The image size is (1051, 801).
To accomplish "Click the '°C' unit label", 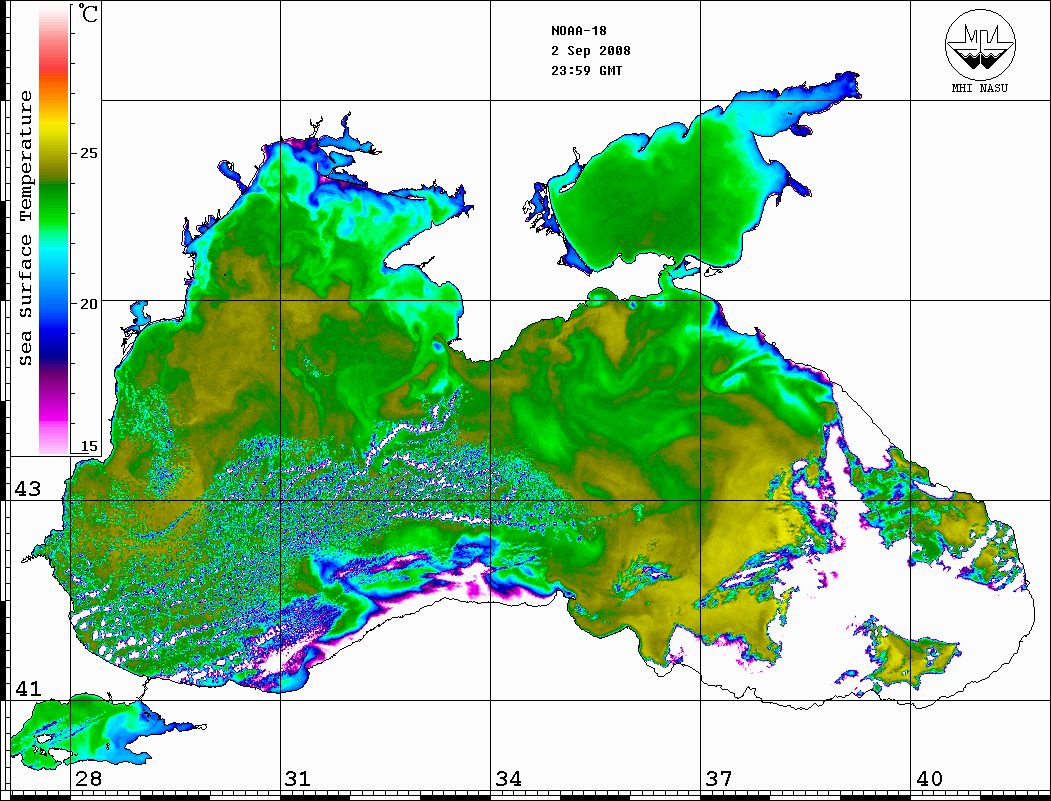I will (88, 13).
